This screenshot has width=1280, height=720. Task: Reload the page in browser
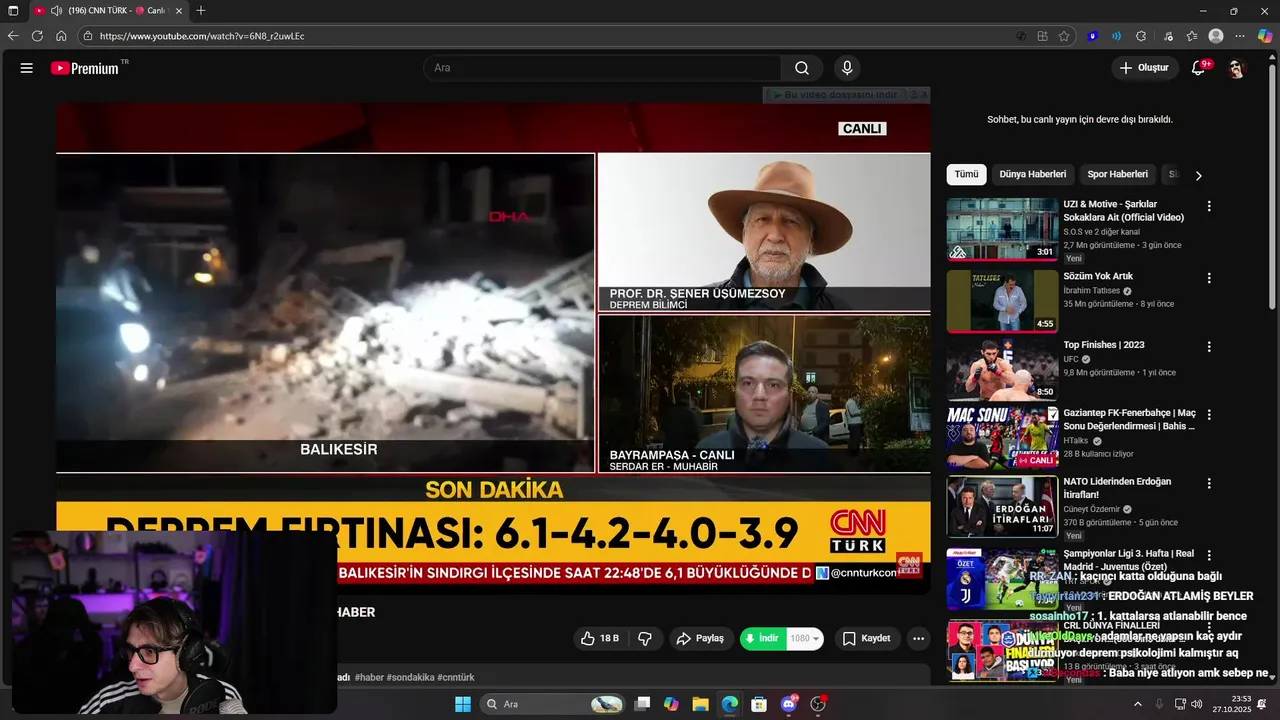tap(37, 36)
